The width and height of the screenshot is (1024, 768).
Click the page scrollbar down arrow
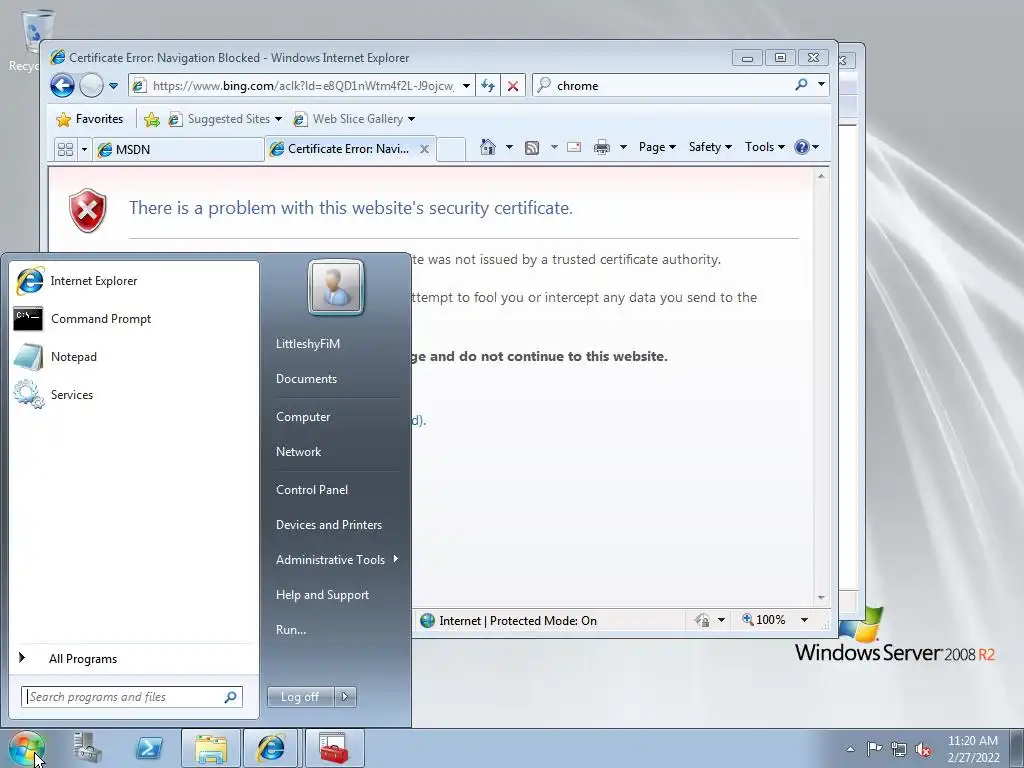click(822, 598)
